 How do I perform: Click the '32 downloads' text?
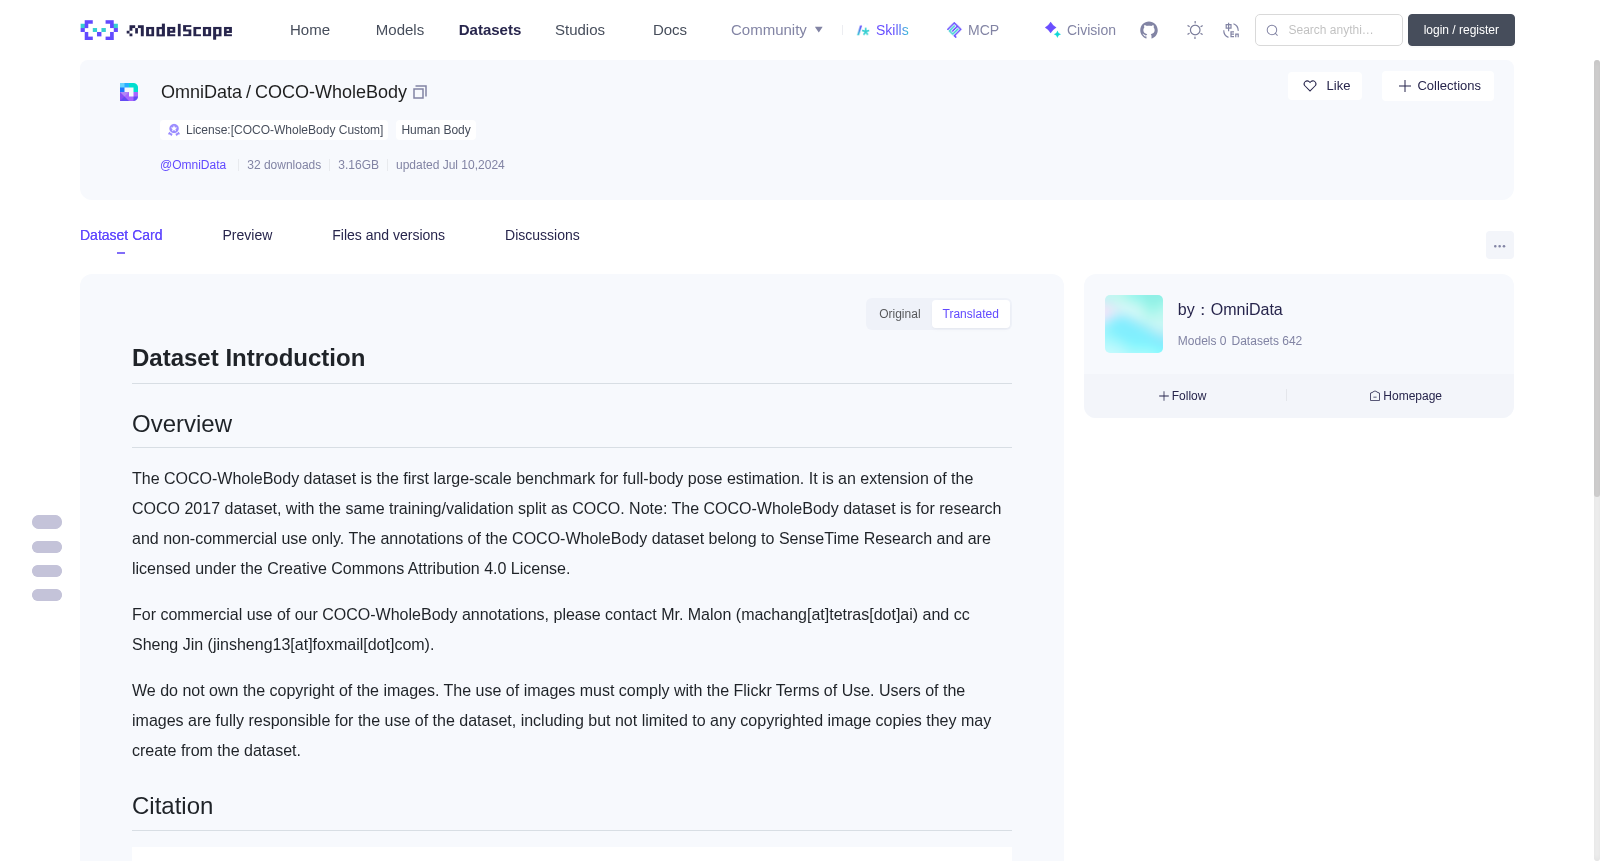coord(284,165)
